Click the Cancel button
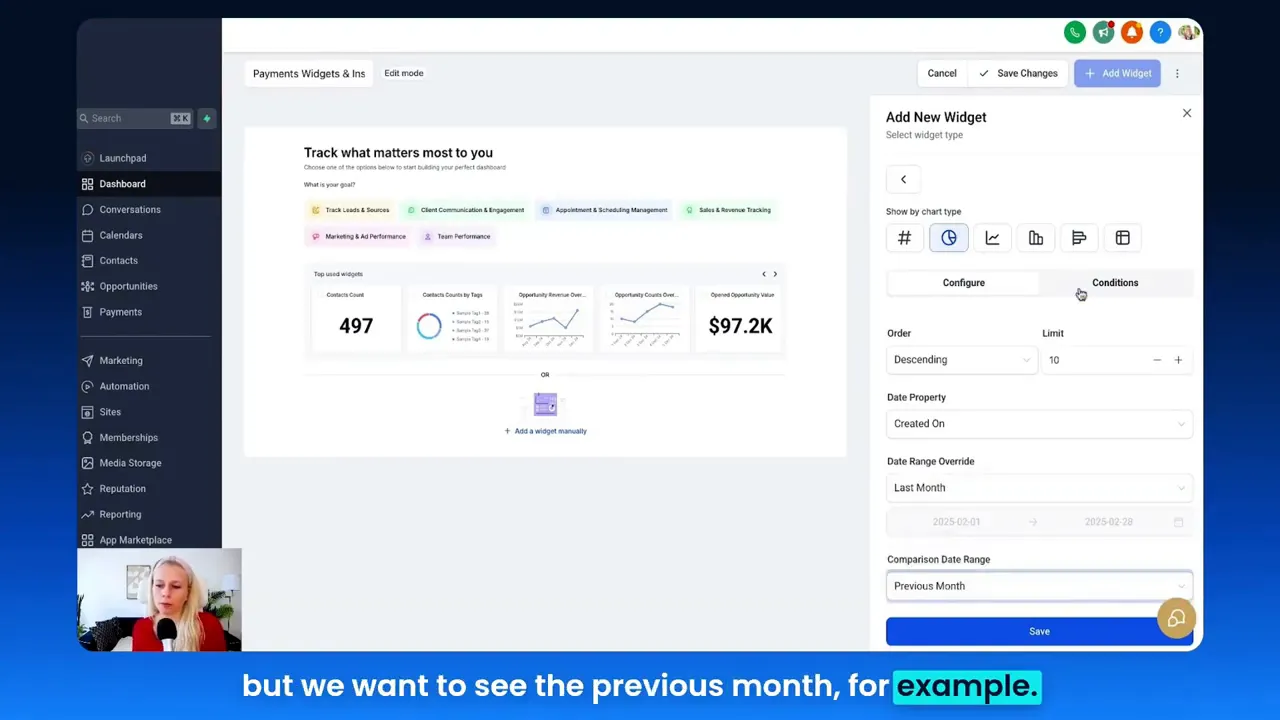 [x=942, y=73]
